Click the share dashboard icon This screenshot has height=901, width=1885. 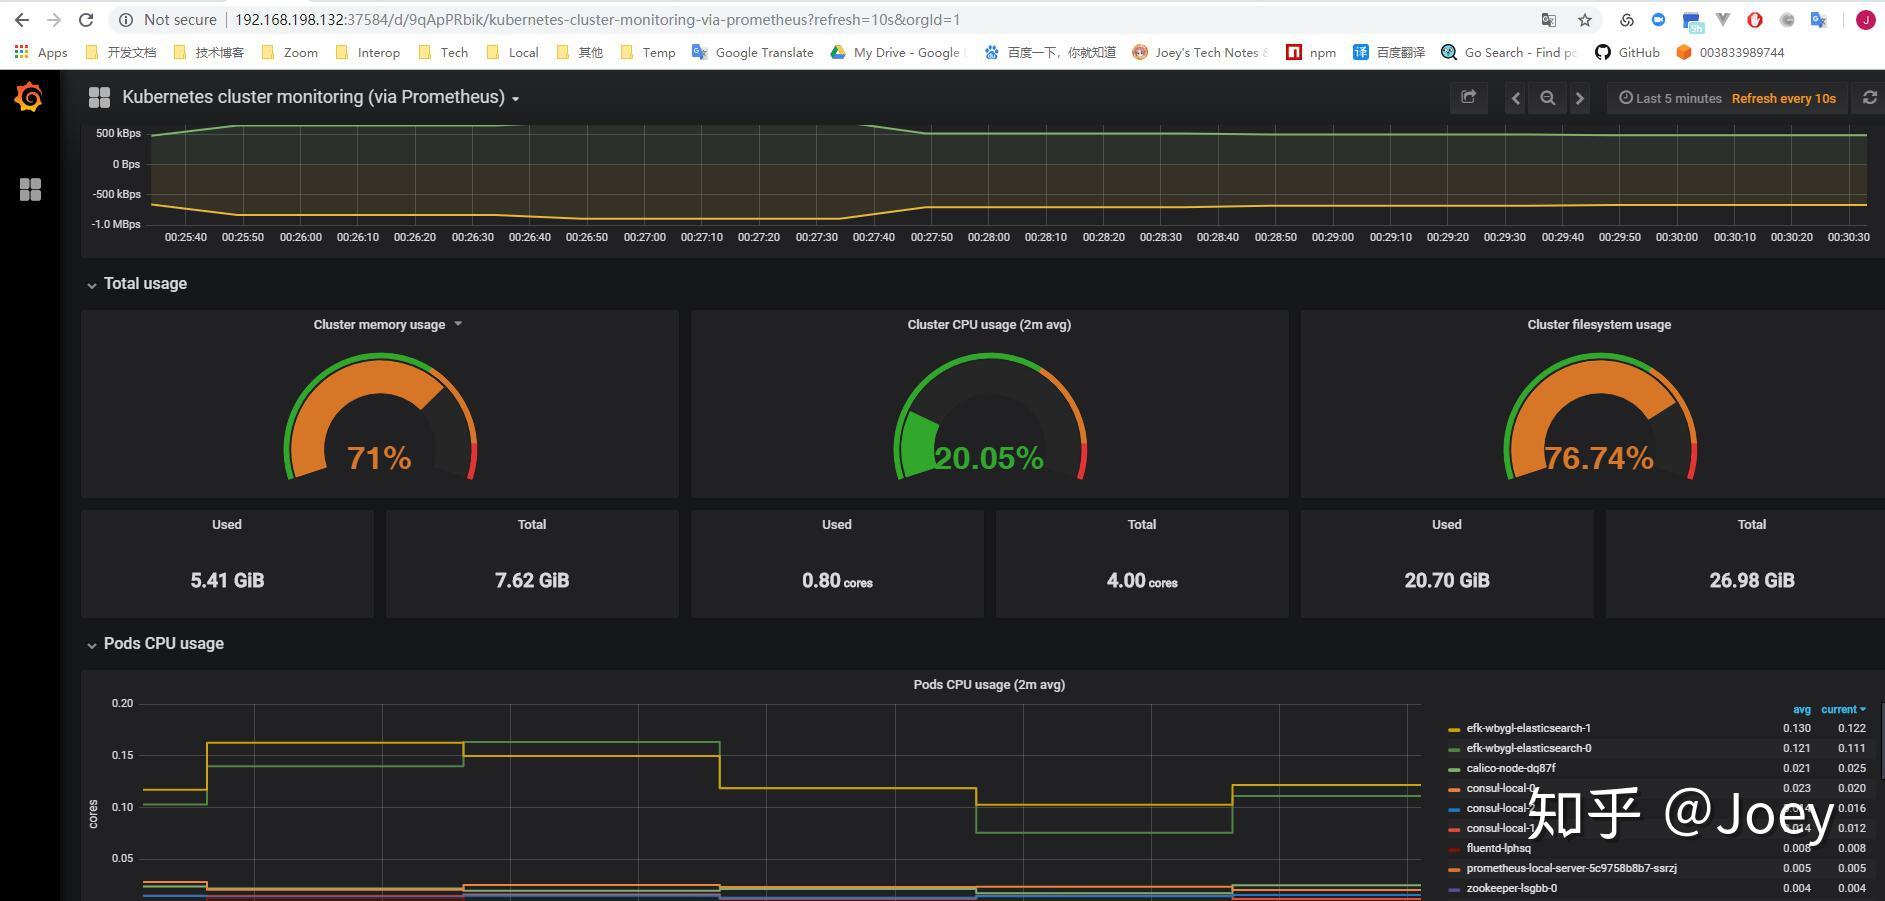pos(1468,97)
